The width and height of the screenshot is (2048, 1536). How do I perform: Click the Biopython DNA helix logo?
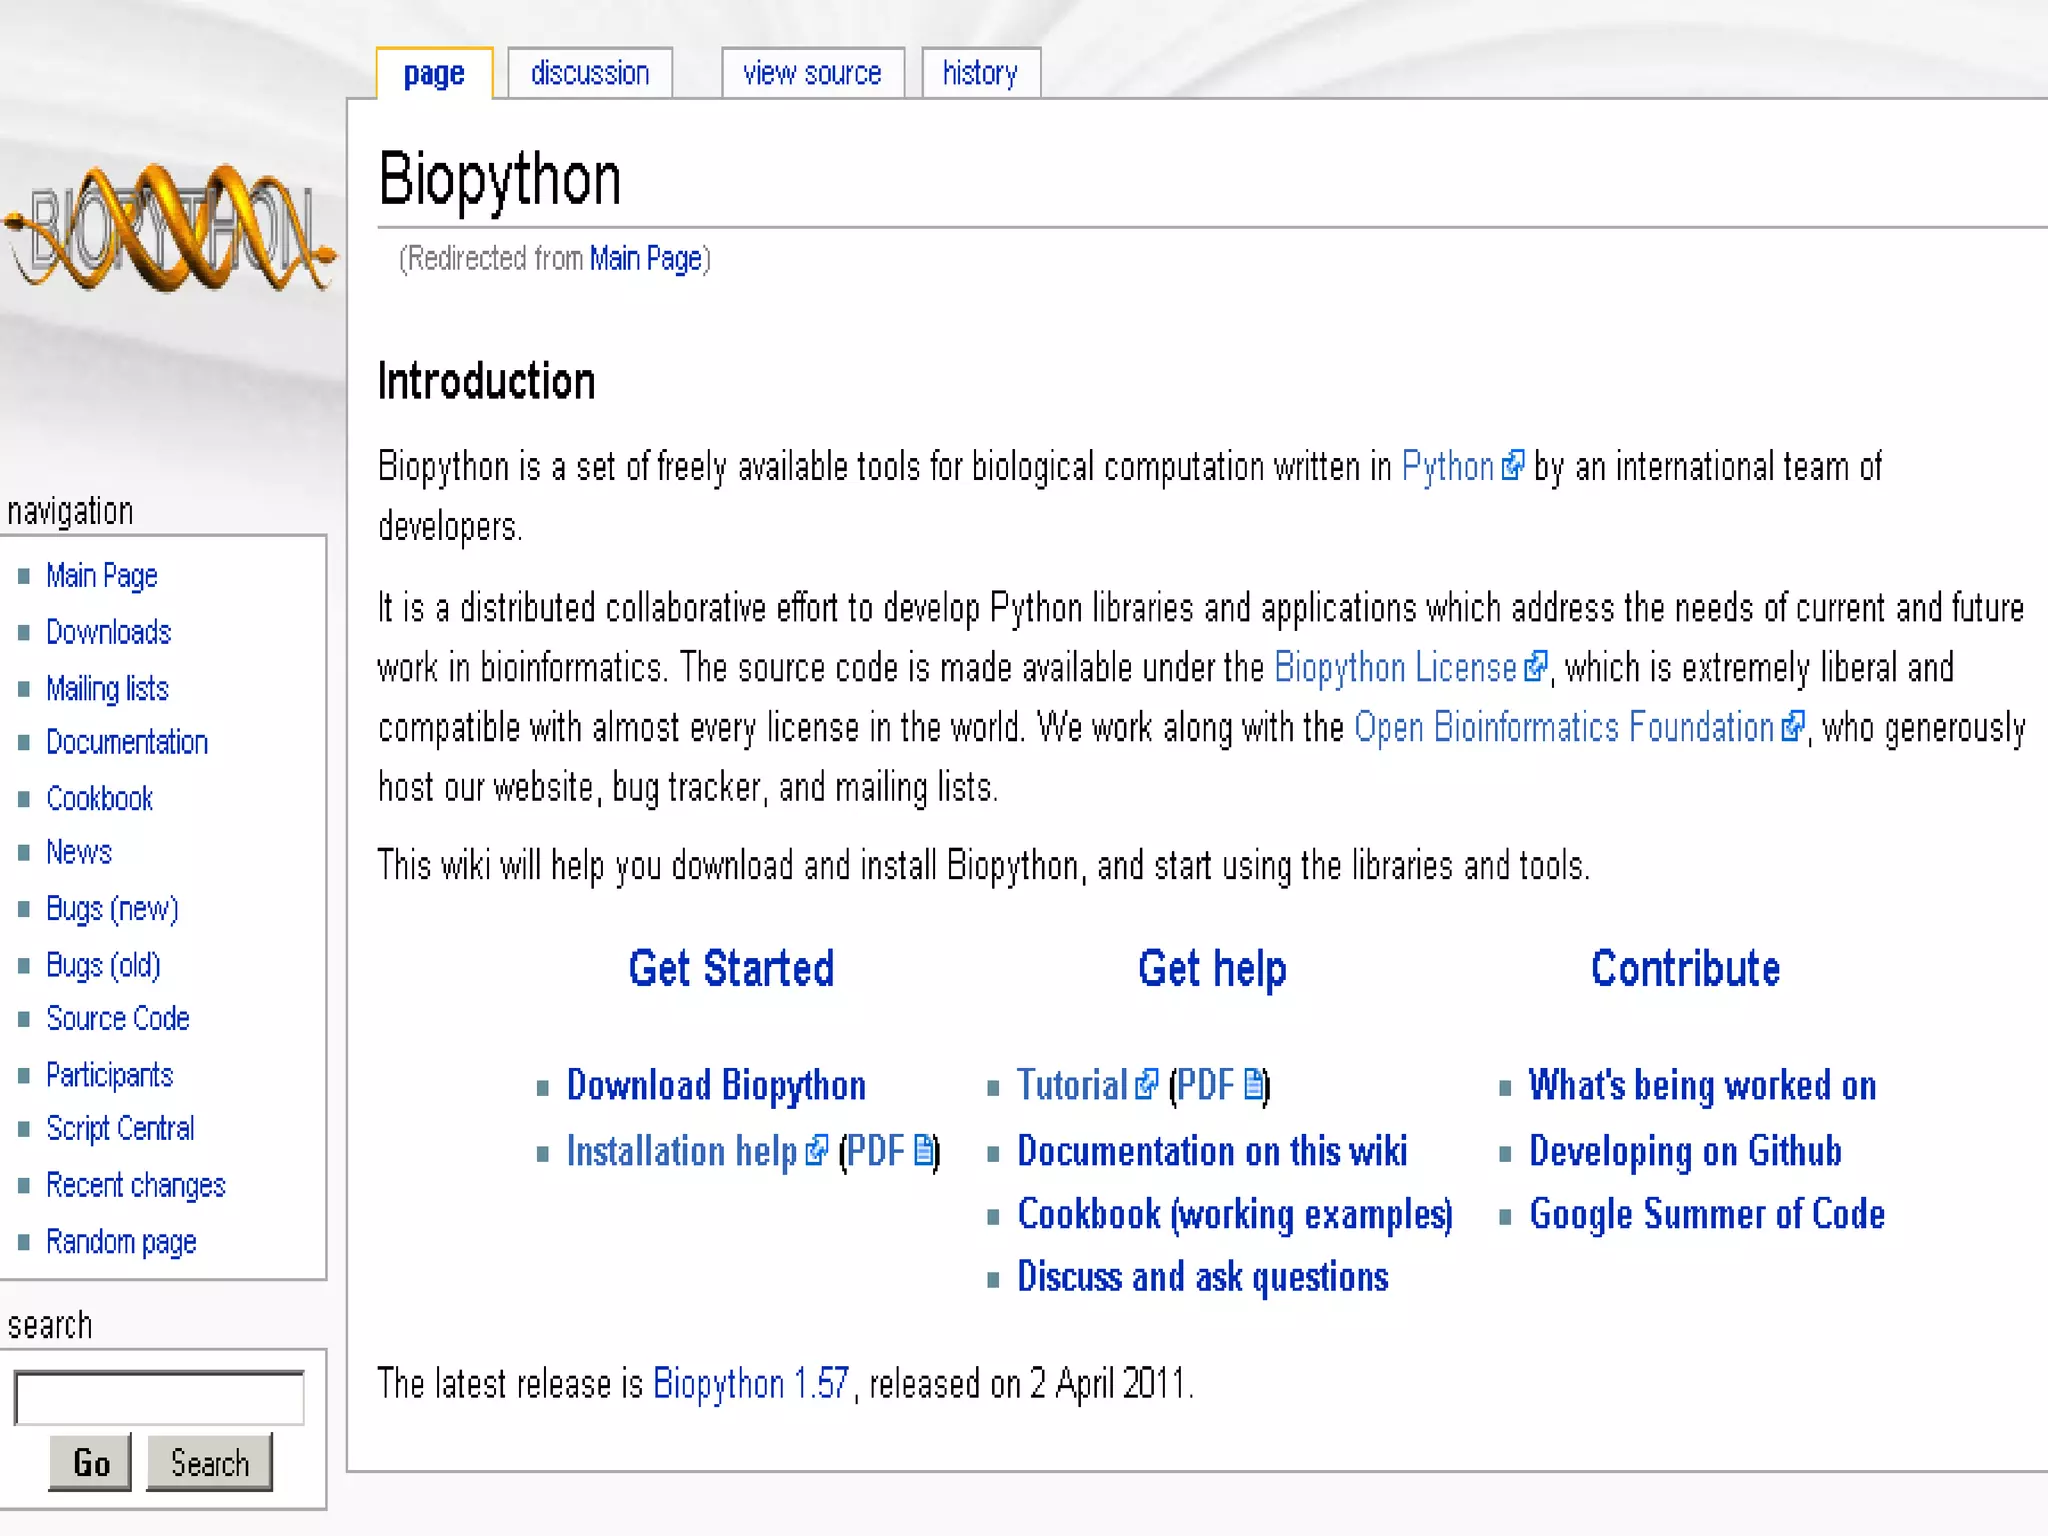click(x=170, y=228)
